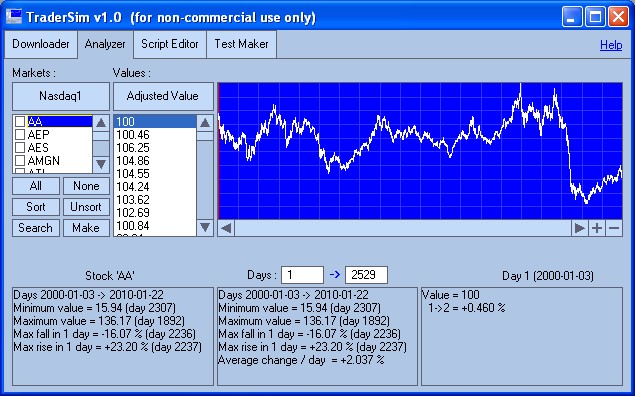This screenshot has width=635, height=396.
Task: Click markets list up arrow
Action: point(101,123)
